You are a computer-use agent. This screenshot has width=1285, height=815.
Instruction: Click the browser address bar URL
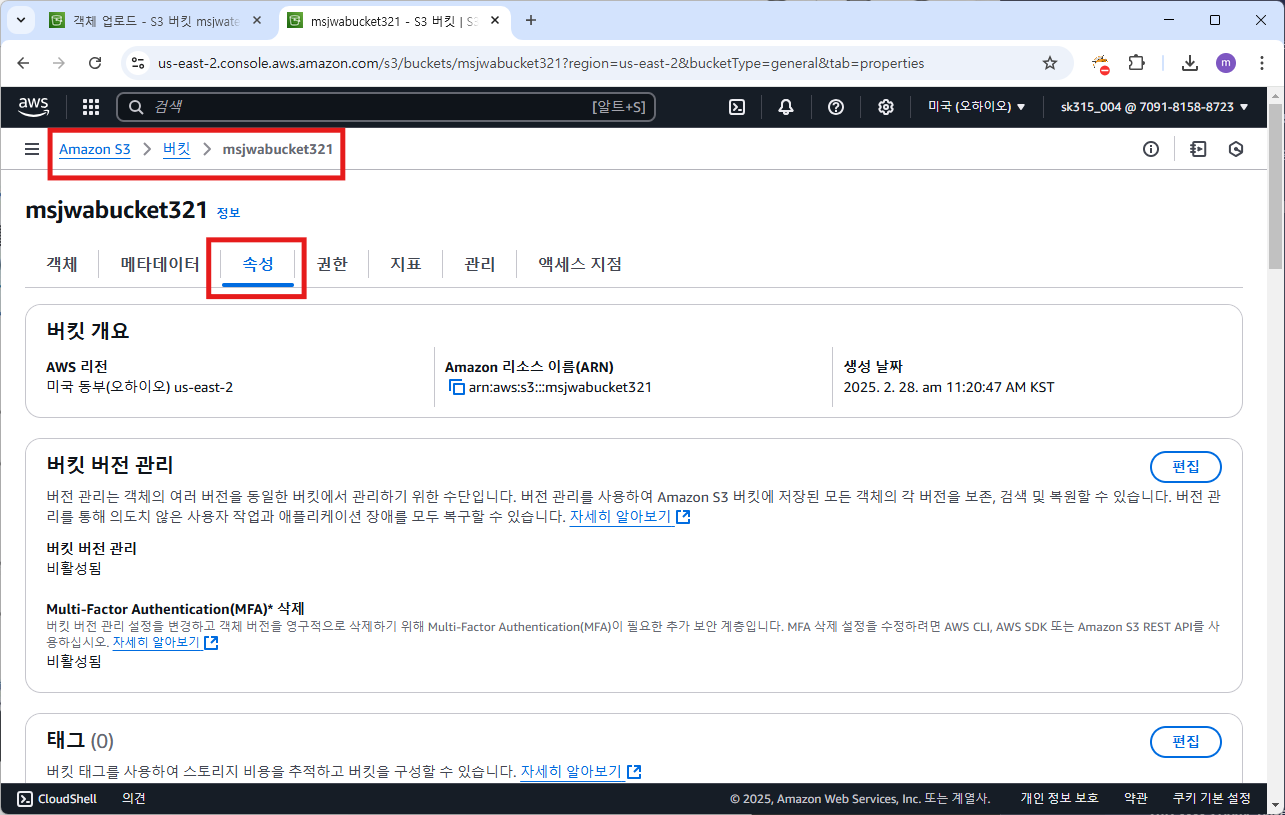tap(541, 63)
